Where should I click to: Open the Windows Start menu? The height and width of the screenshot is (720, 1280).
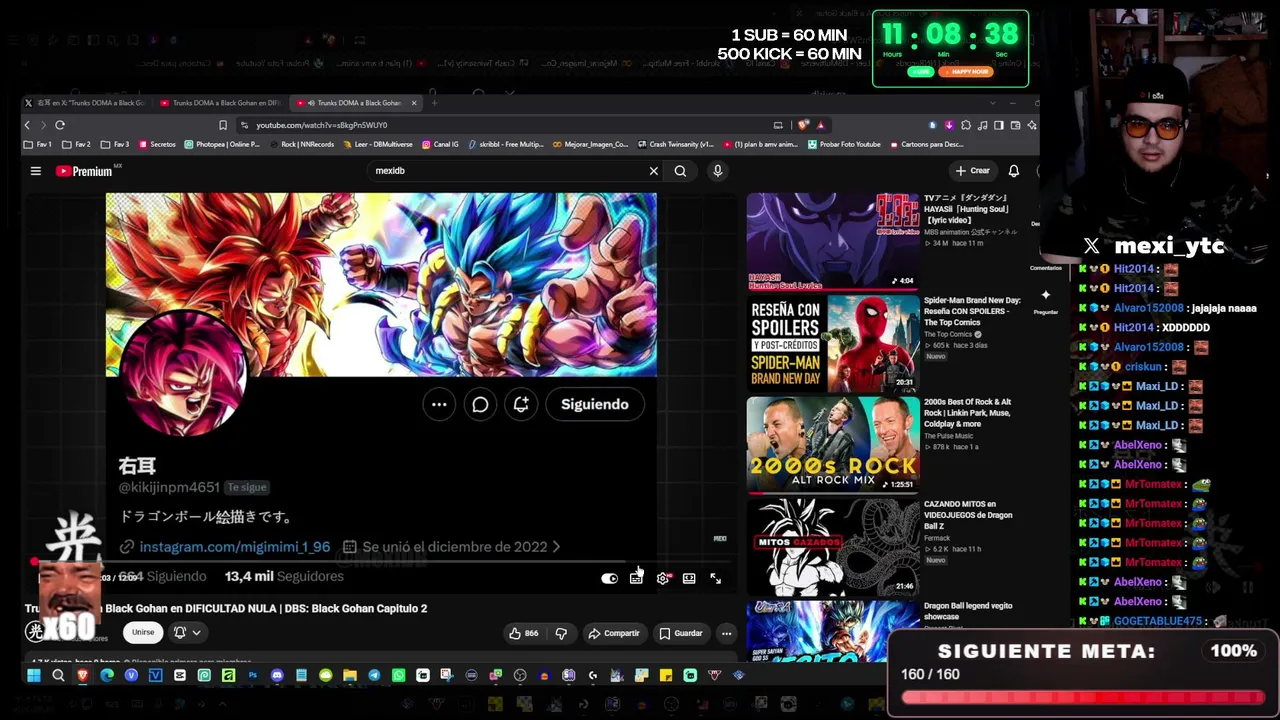pos(33,676)
